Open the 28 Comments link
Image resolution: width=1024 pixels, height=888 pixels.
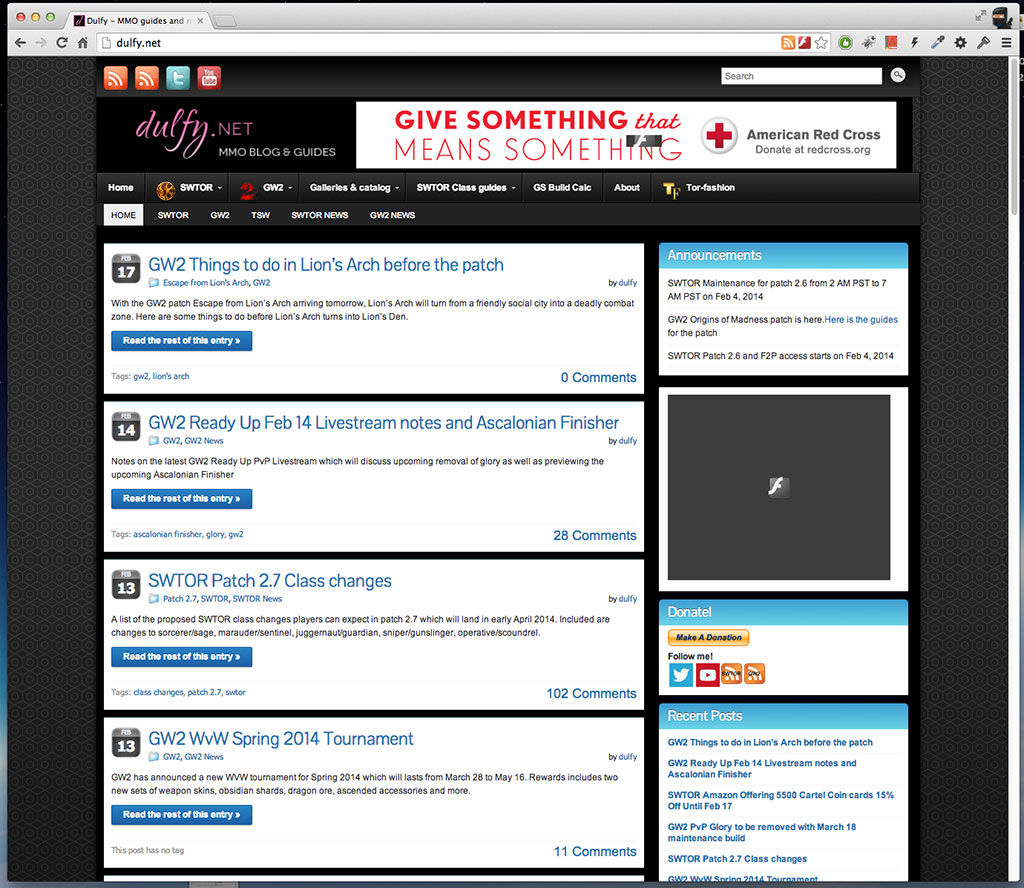(595, 535)
